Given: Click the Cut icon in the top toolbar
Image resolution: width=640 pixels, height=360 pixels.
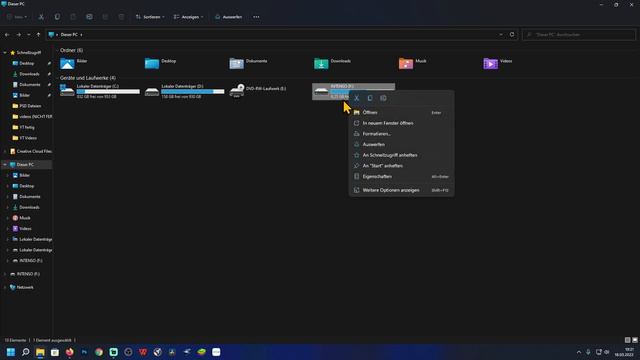Looking at the screenshot, I should pyautogui.click(x=41, y=17).
